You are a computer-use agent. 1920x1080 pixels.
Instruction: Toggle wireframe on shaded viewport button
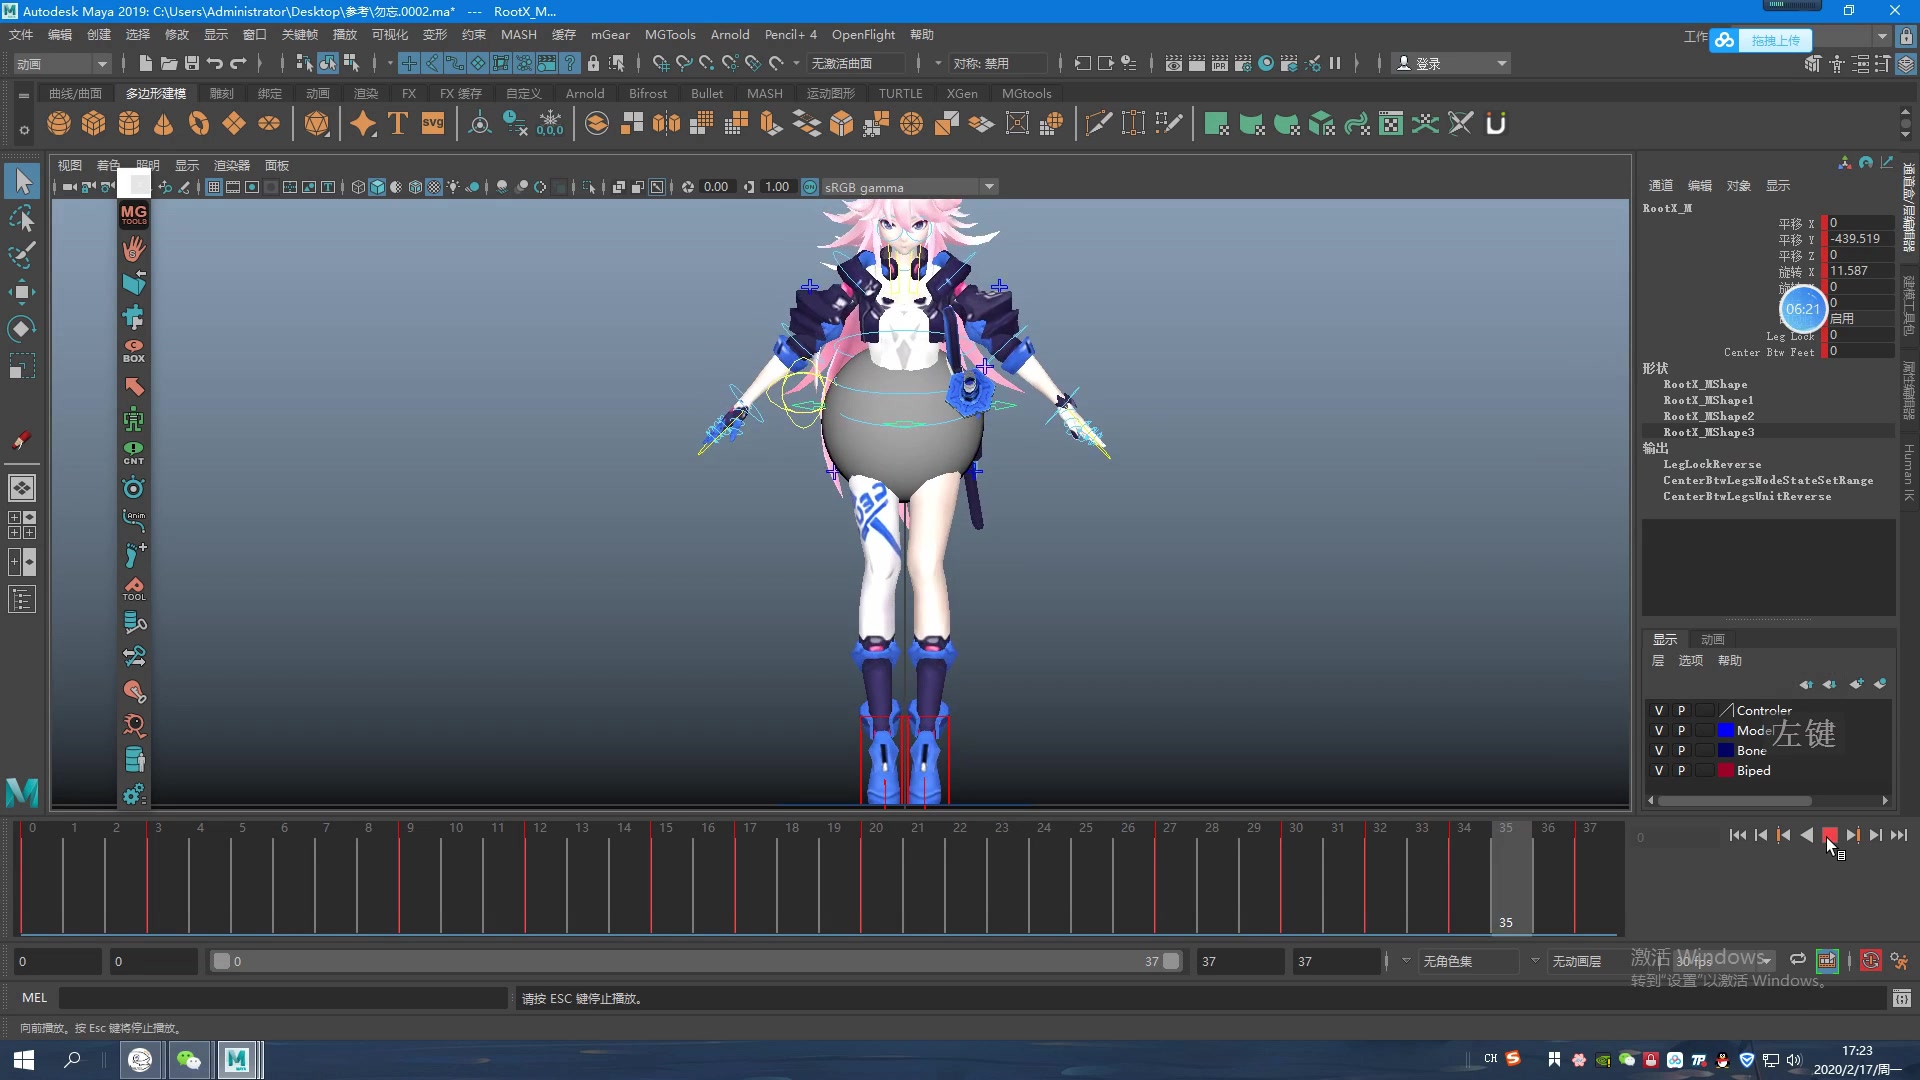[x=415, y=187]
